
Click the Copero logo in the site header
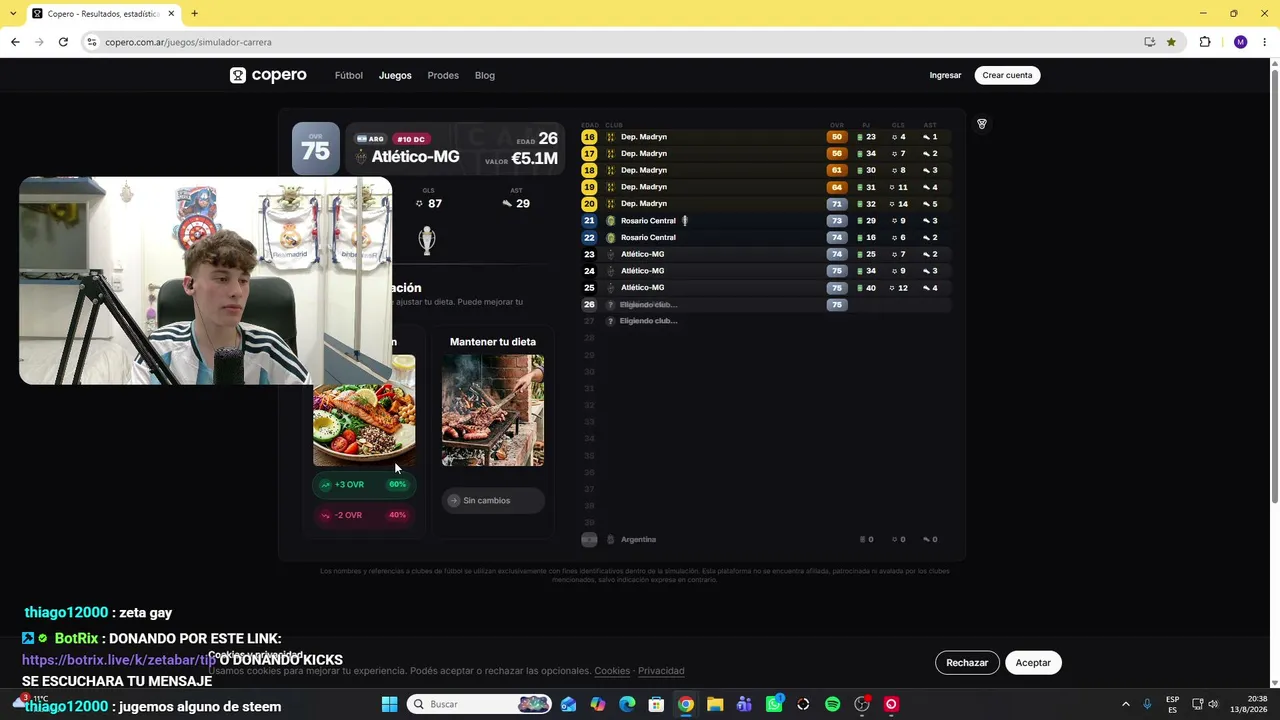click(x=268, y=75)
